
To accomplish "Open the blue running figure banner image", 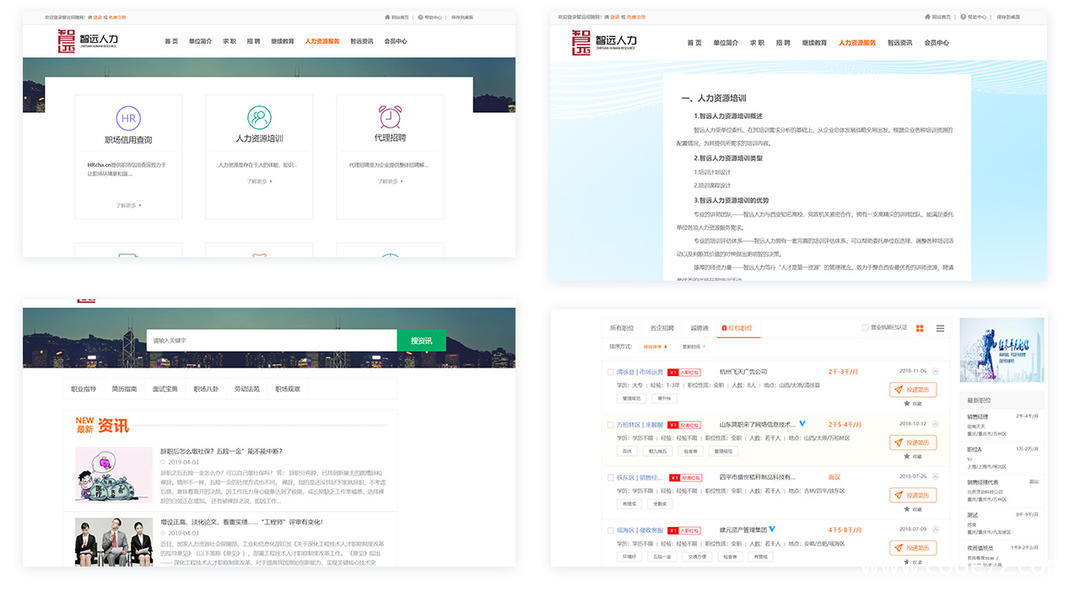I will (1001, 350).
